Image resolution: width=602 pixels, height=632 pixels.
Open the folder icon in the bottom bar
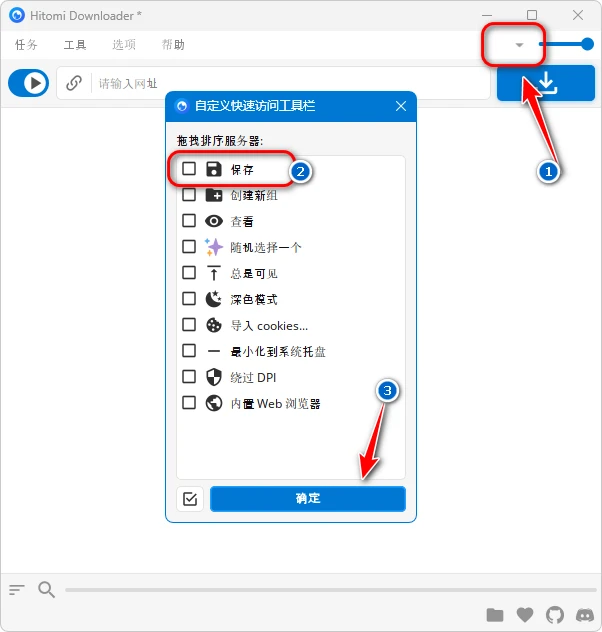[495, 615]
